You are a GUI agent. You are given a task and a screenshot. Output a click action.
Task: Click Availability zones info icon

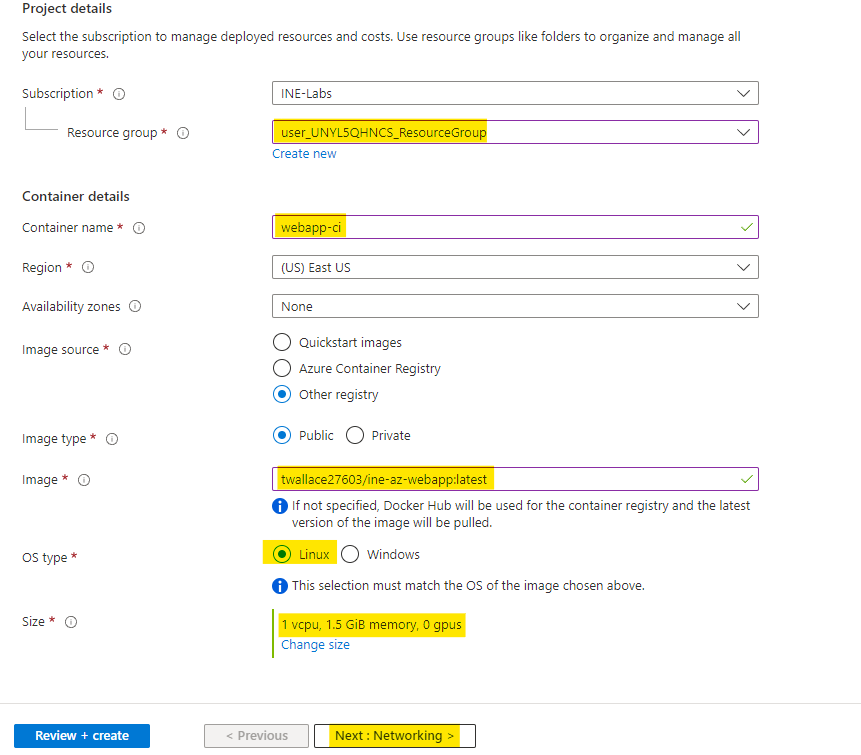pos(135,307)
